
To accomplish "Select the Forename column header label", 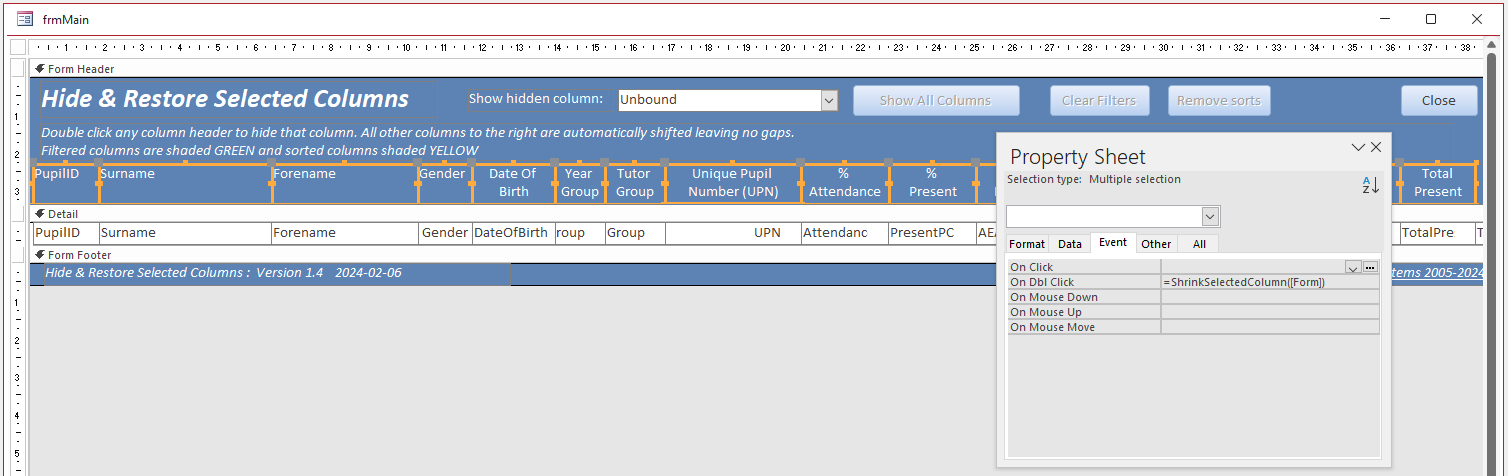I will pos(345,183).
